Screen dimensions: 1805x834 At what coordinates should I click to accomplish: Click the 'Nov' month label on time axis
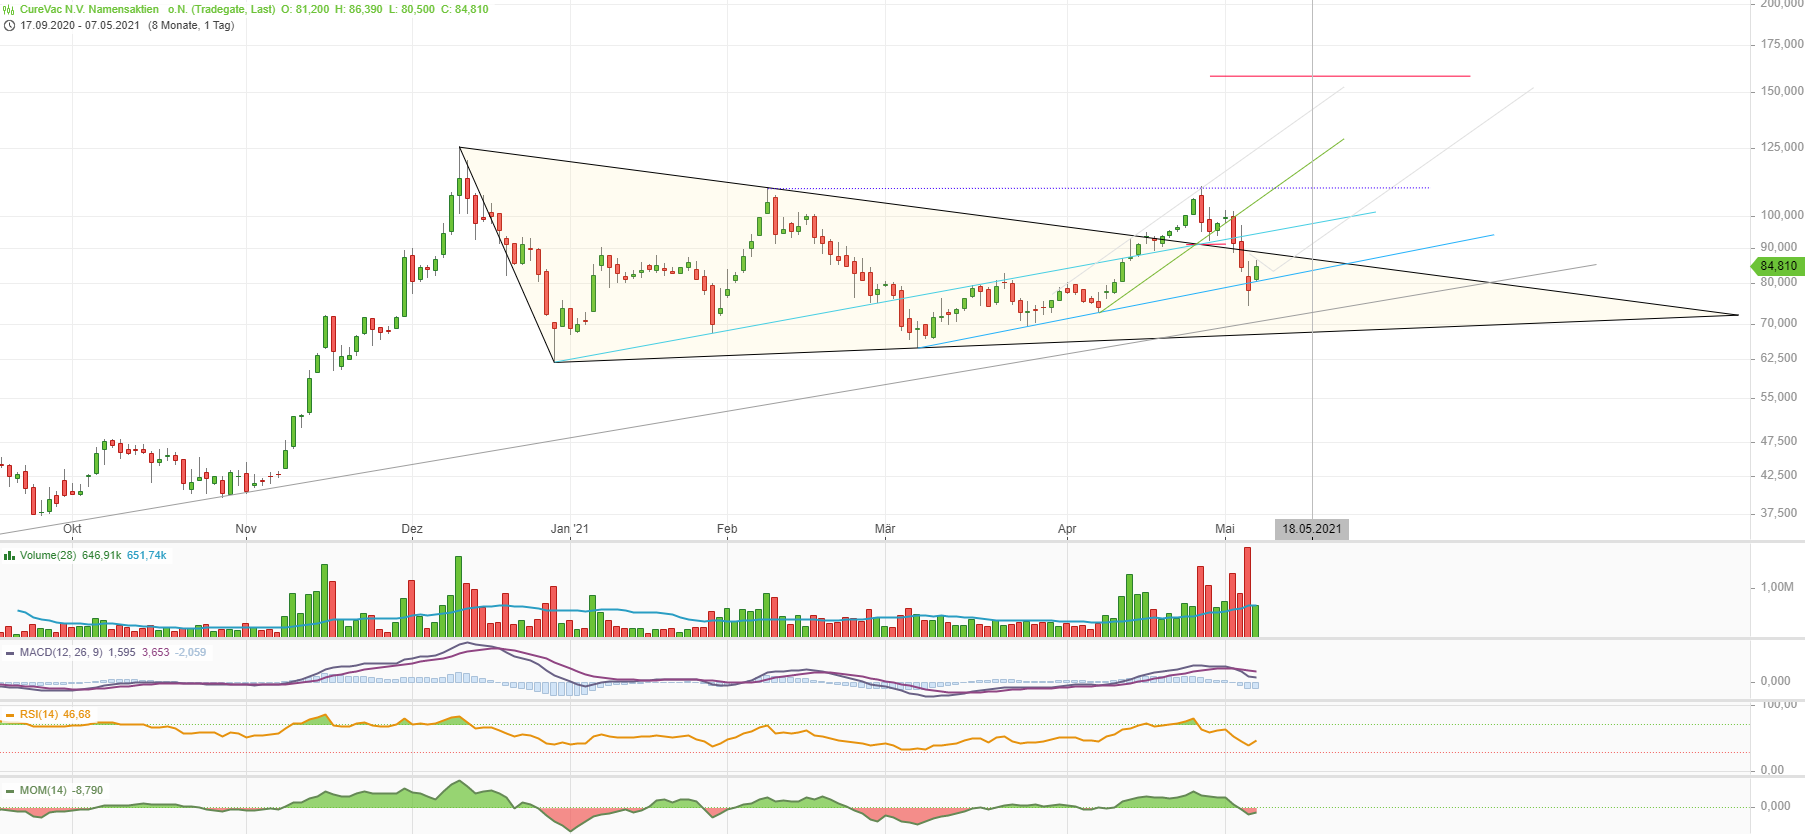[246, 529]
